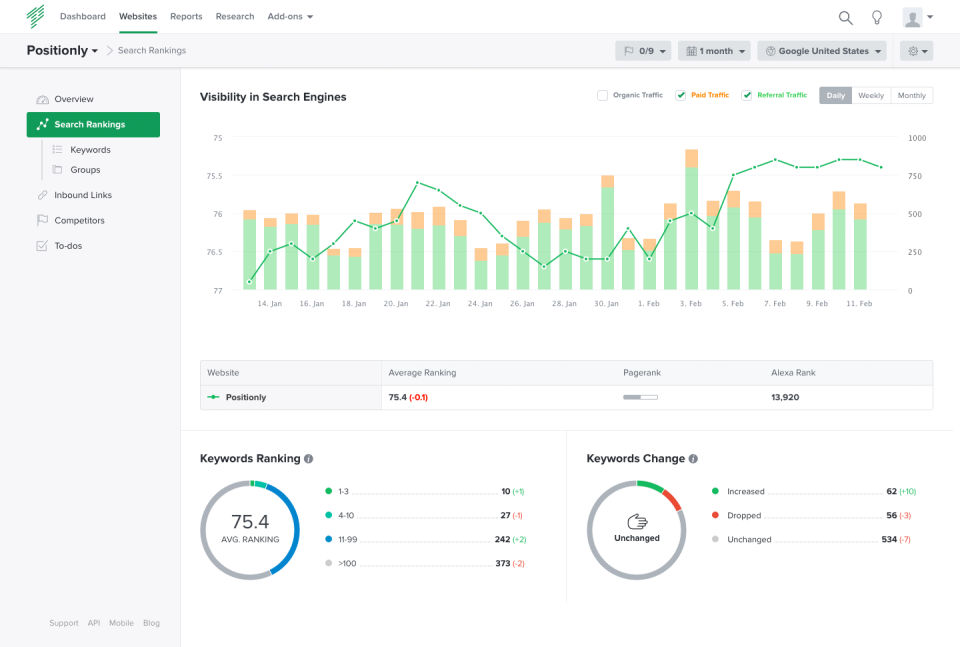Expand Add-ons dropdown menu
This screenshot has width=960, height=647.
[x=290, y=17]
